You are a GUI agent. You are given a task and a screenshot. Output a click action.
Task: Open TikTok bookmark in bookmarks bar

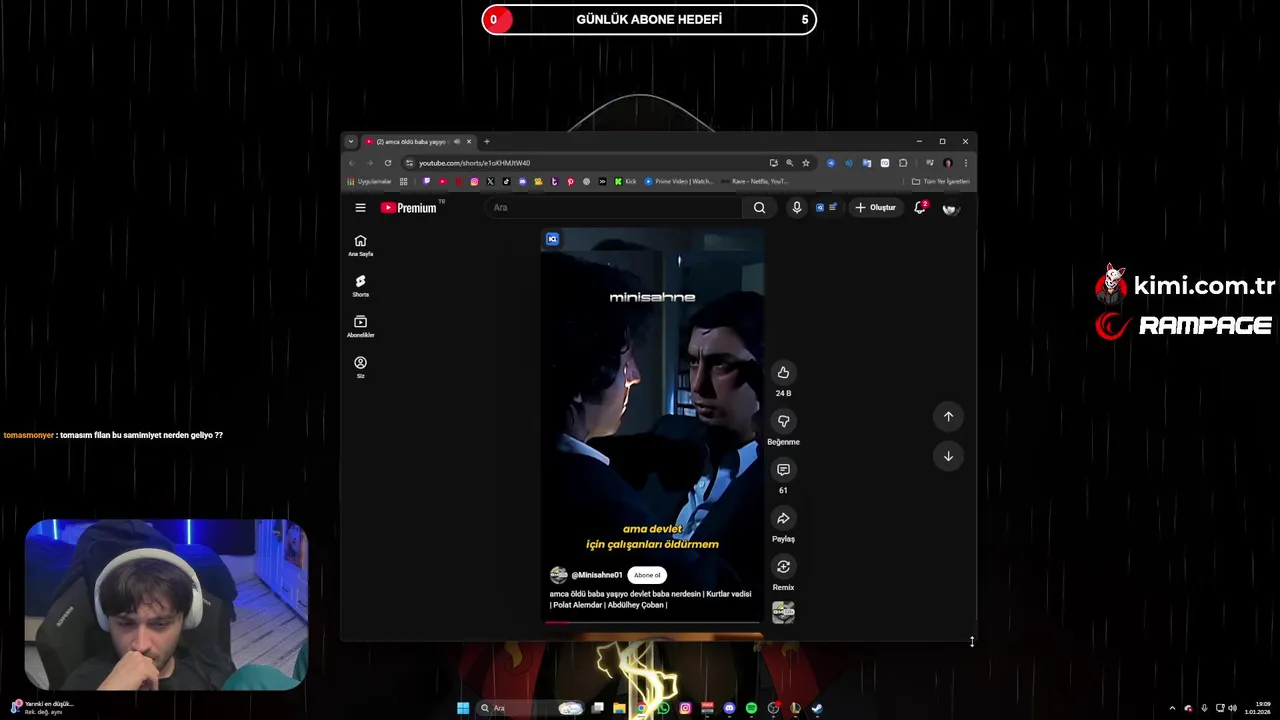506,181
